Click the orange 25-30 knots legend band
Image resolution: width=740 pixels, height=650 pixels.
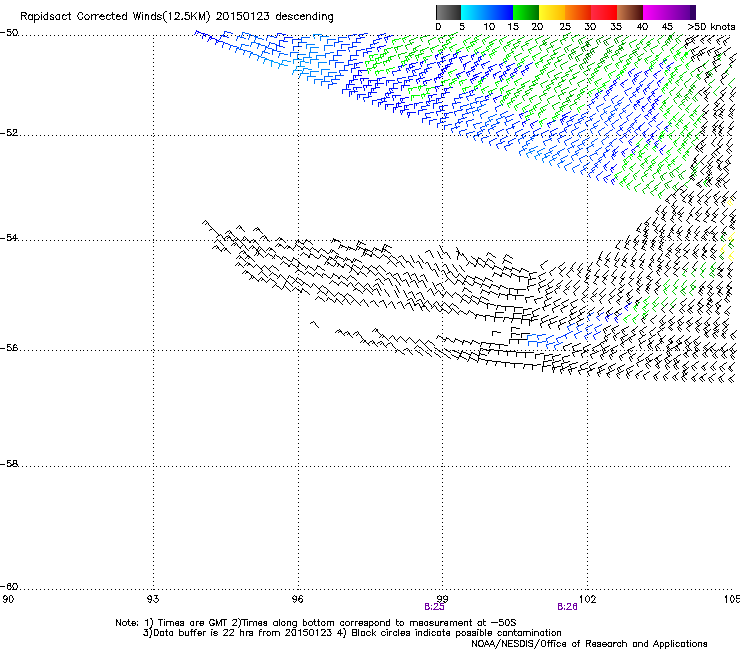point(578,12)
